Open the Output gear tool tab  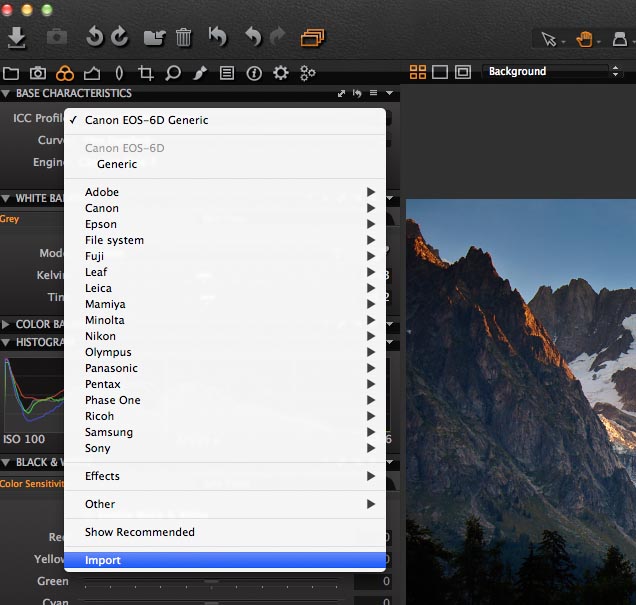coord(281,73)
